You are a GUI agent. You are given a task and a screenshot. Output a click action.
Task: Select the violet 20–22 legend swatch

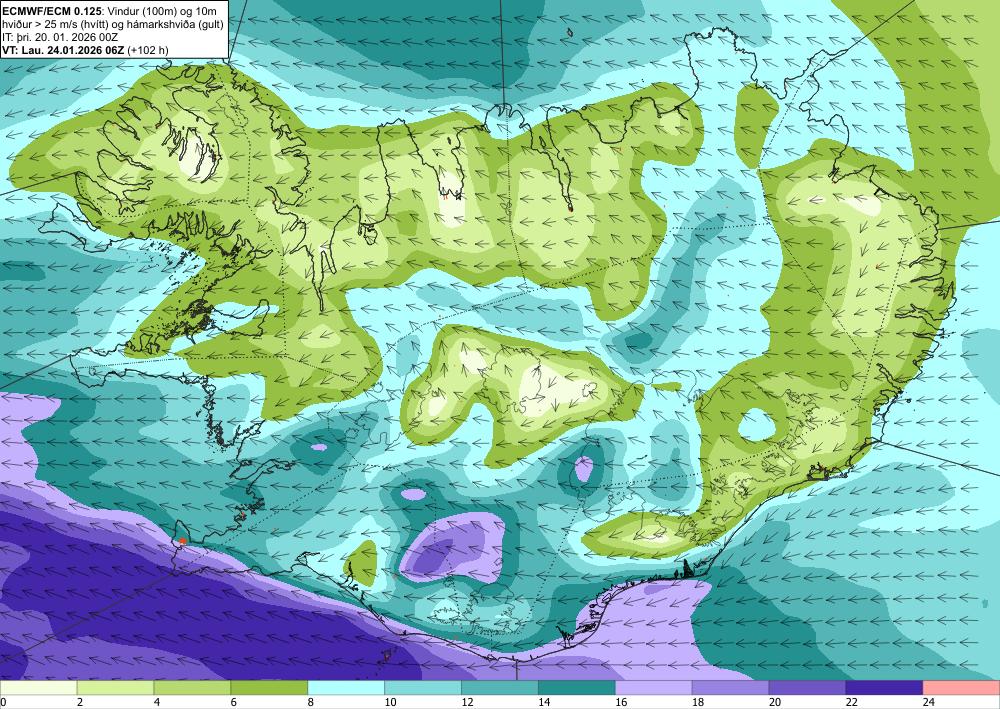(x=807, y=688)
